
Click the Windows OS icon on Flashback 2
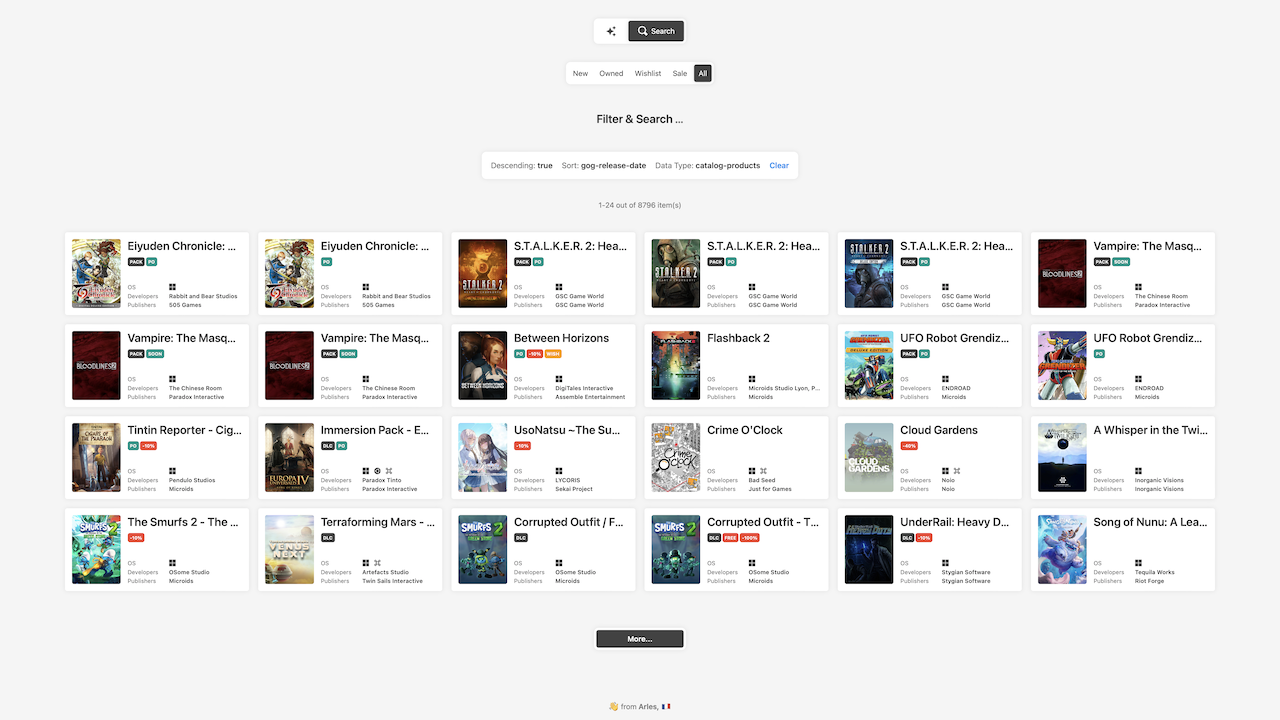coord(752,380)
